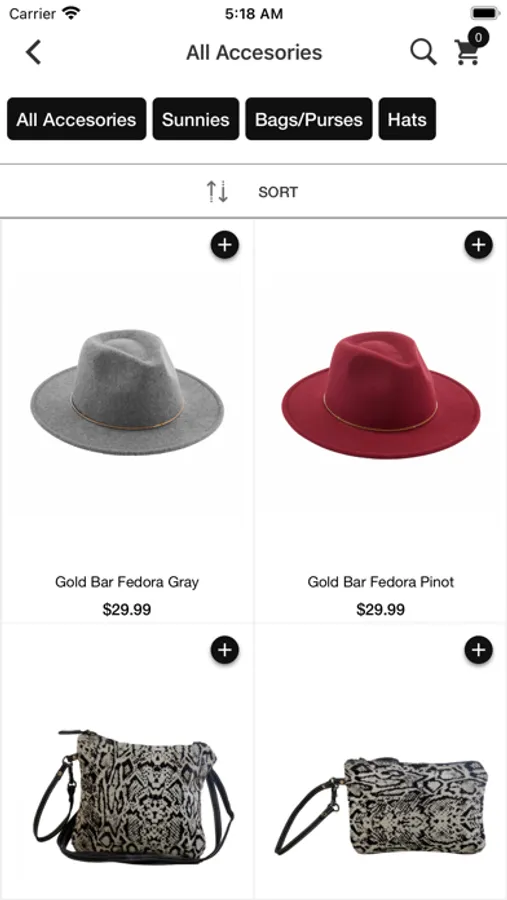Open the red pinot fedora image
The image size is (507, 900).
[381, 394]
